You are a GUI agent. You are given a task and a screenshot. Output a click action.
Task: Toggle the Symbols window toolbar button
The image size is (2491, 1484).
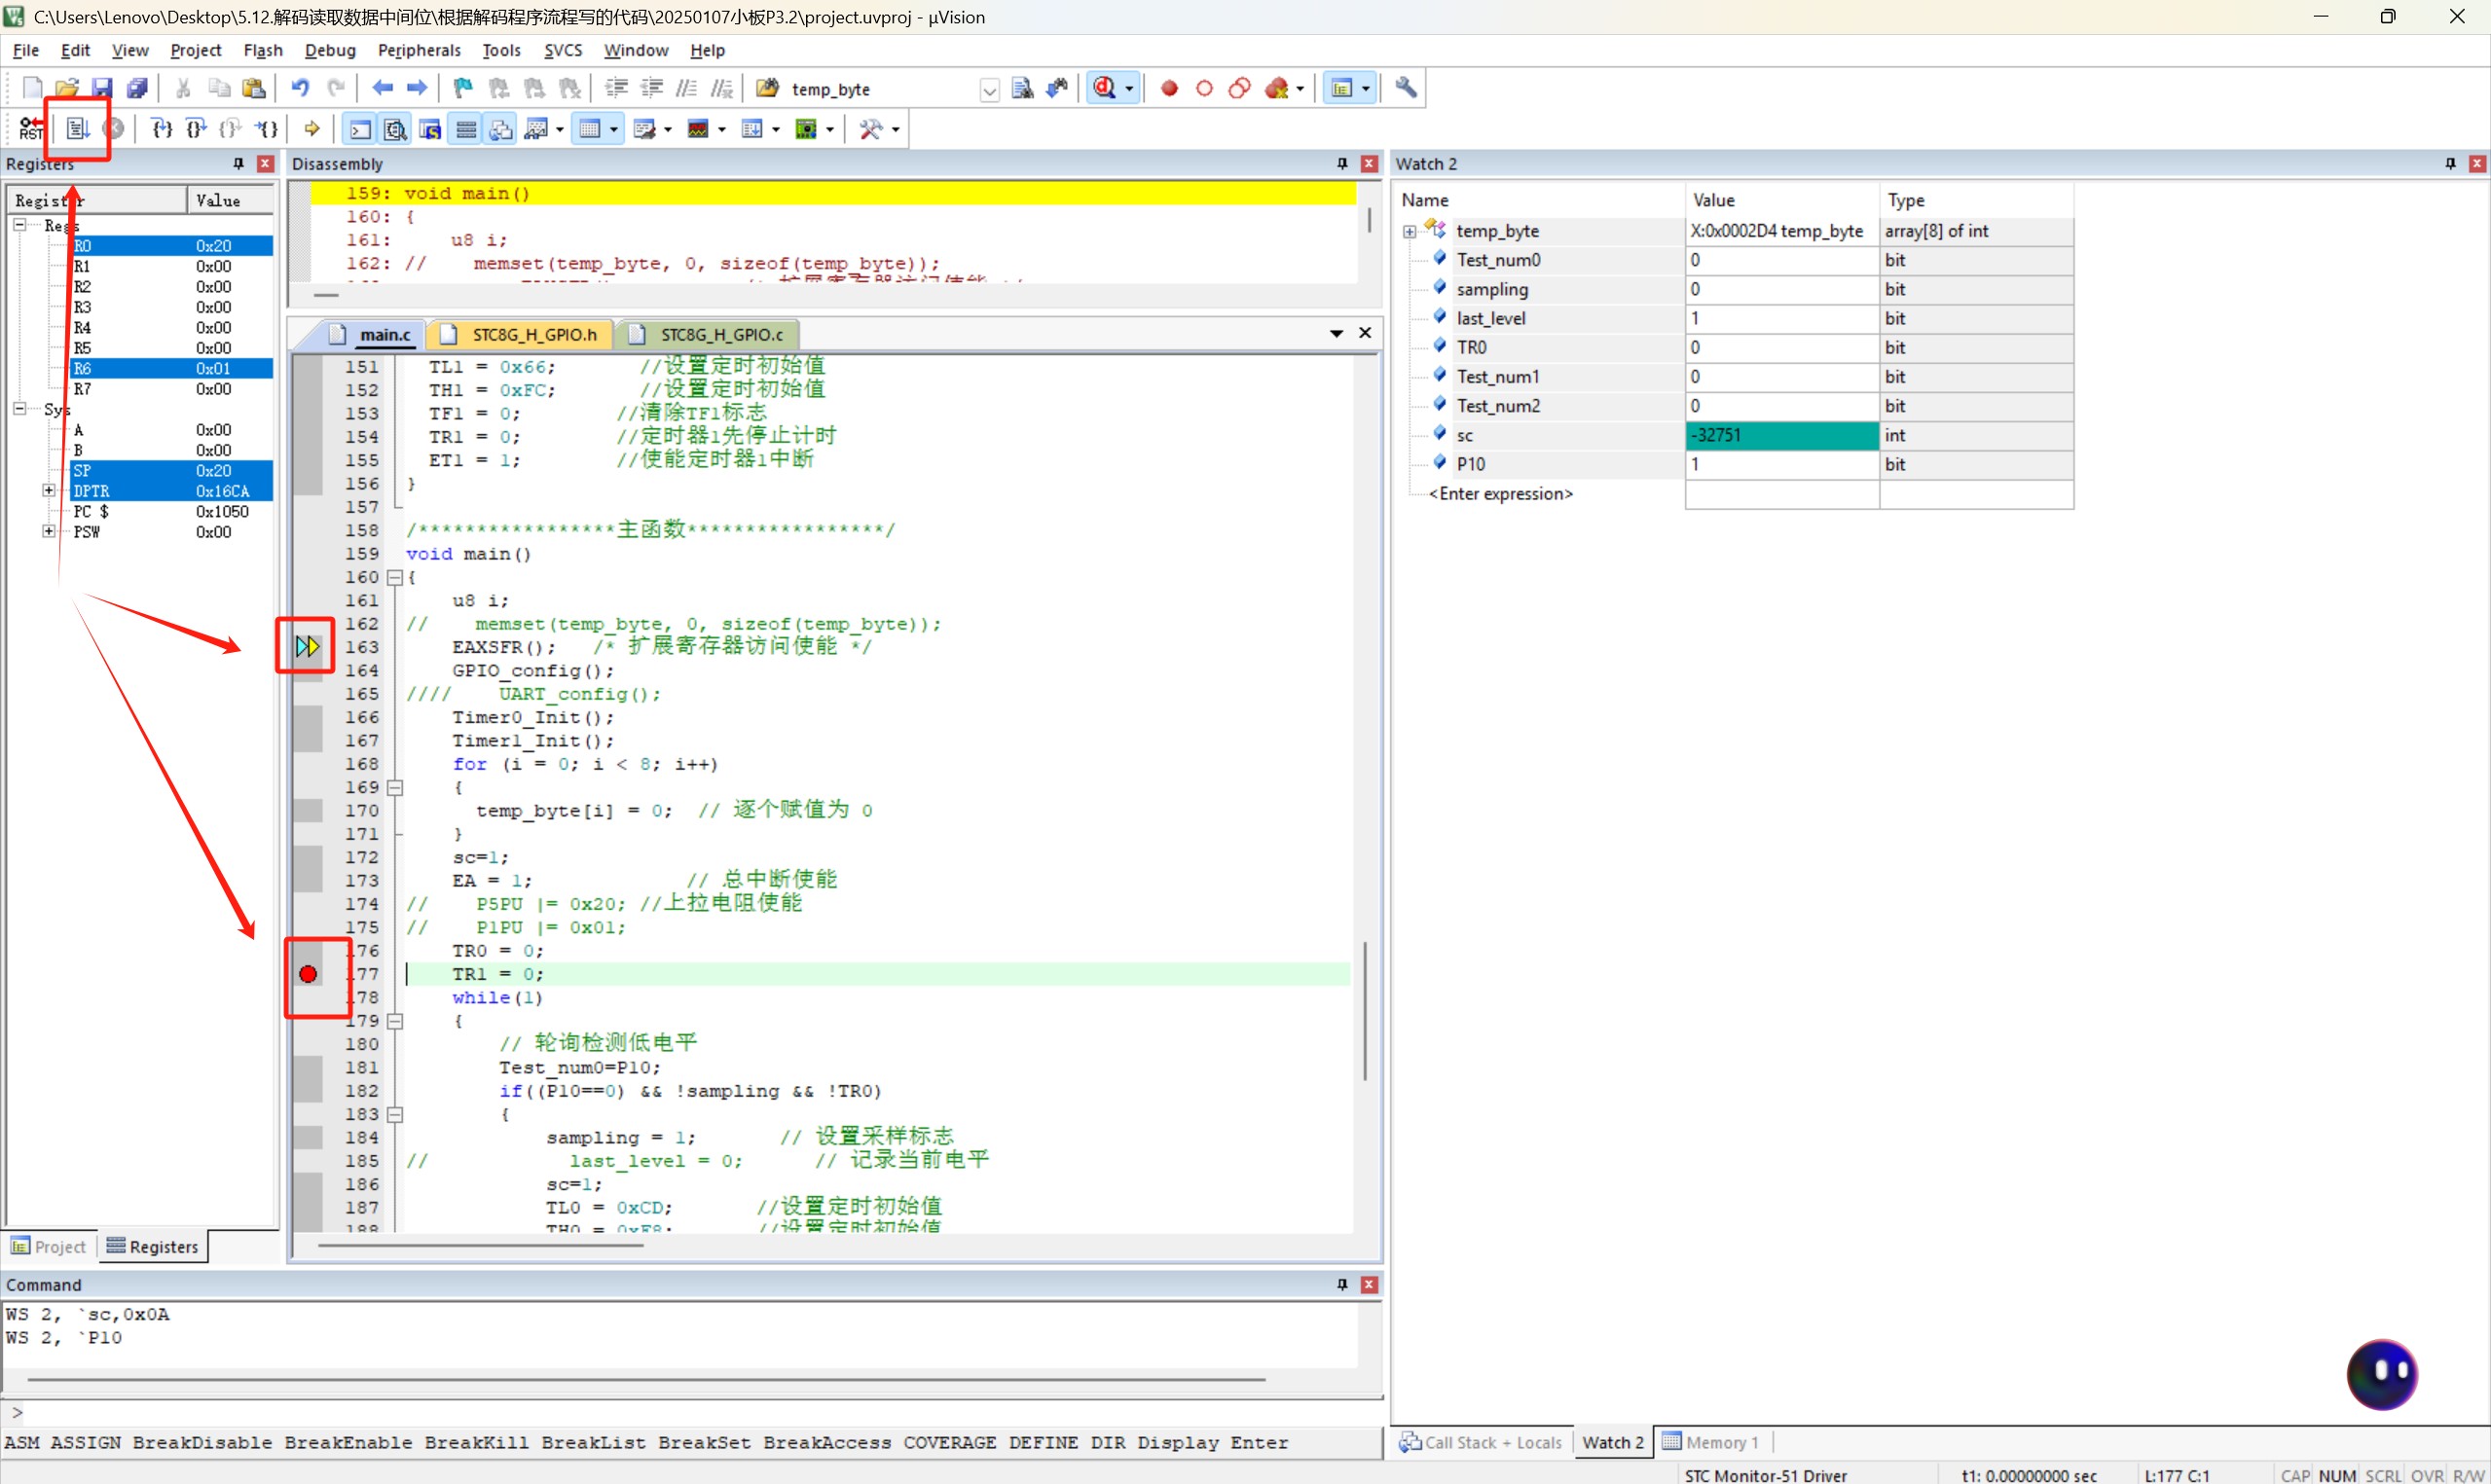pos(430,129)
